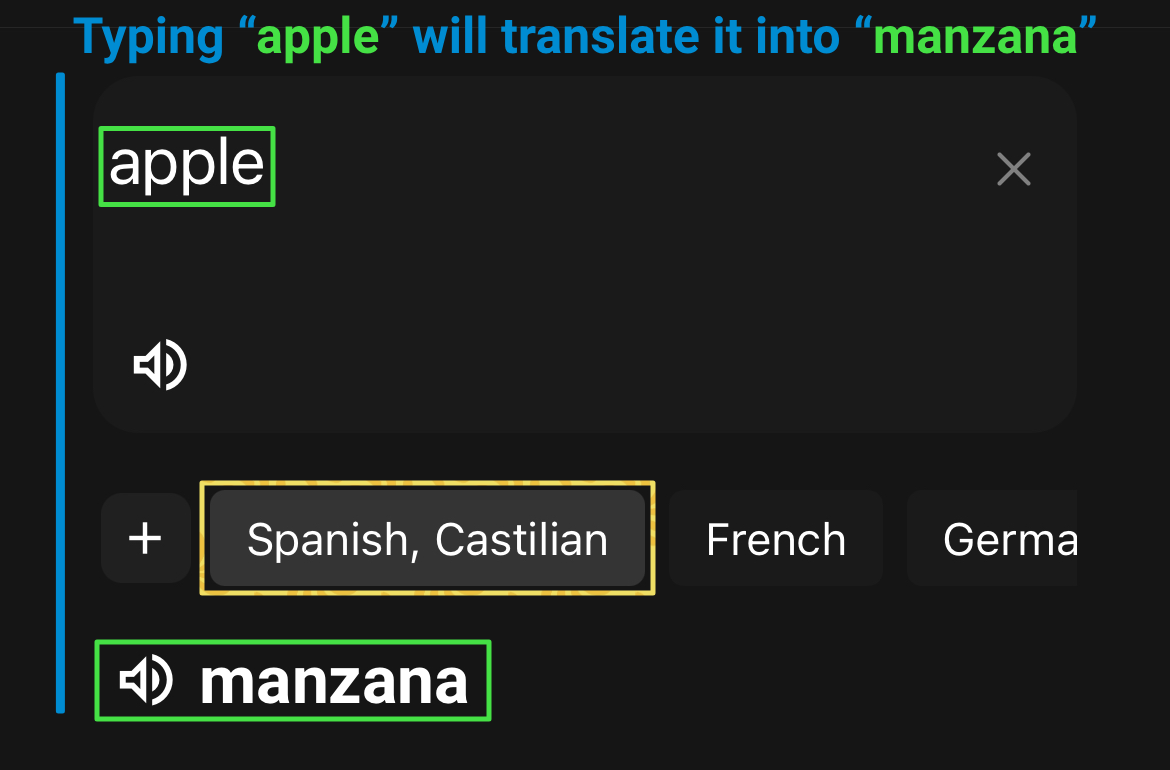Image resolution: width=1170 pixels, height=770 pixels.
Task: Tap the audio icon inside the input card
Action: [x=159, y=364]
